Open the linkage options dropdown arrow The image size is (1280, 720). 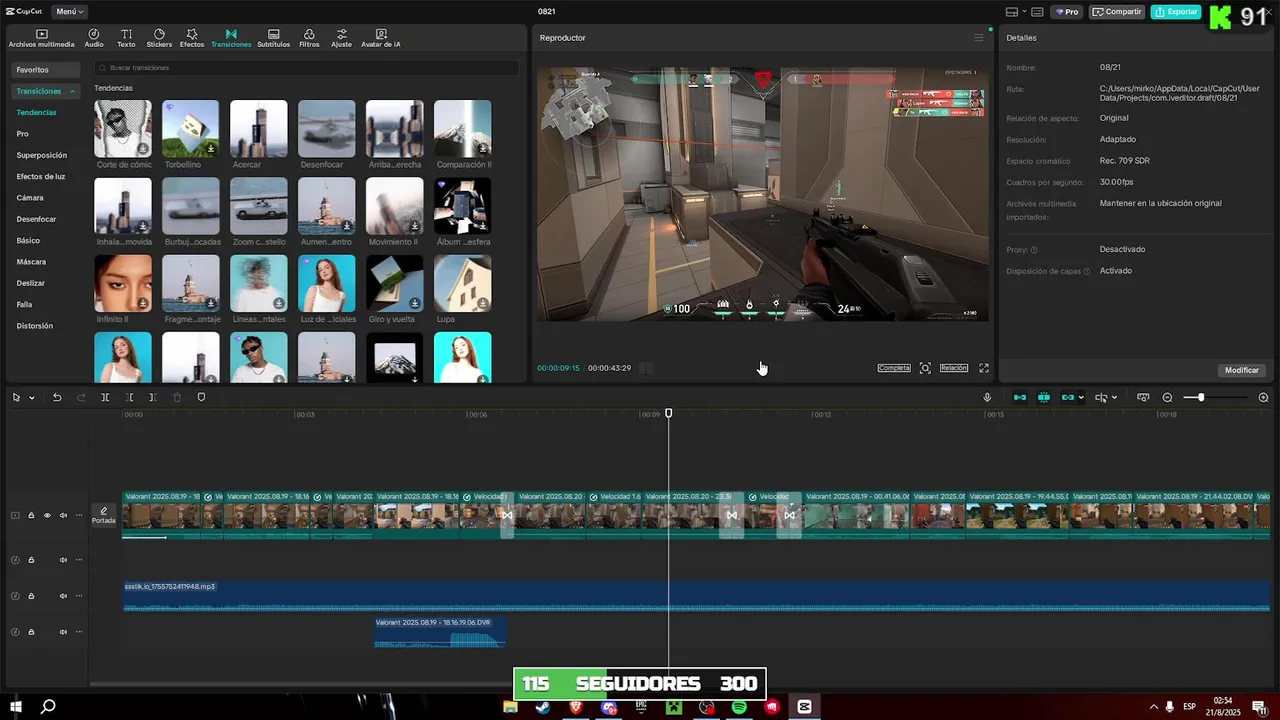[x=1082, y=398]
